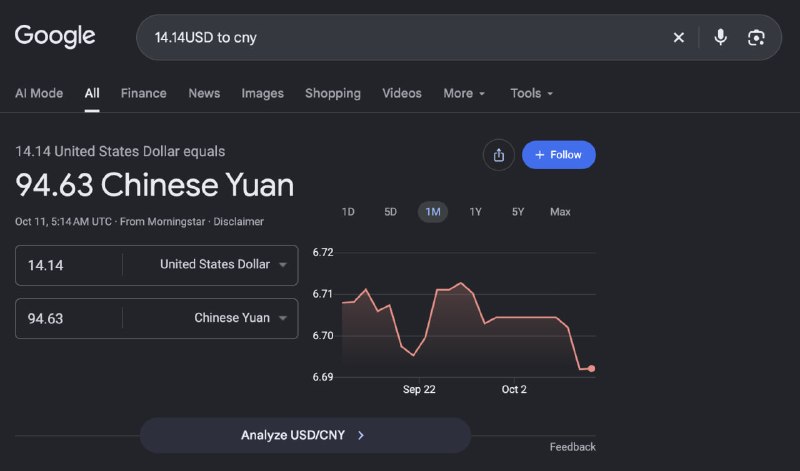800x471 pixels.
Task: Expand the More dropdown menu
Action: (x=464, y=93)
